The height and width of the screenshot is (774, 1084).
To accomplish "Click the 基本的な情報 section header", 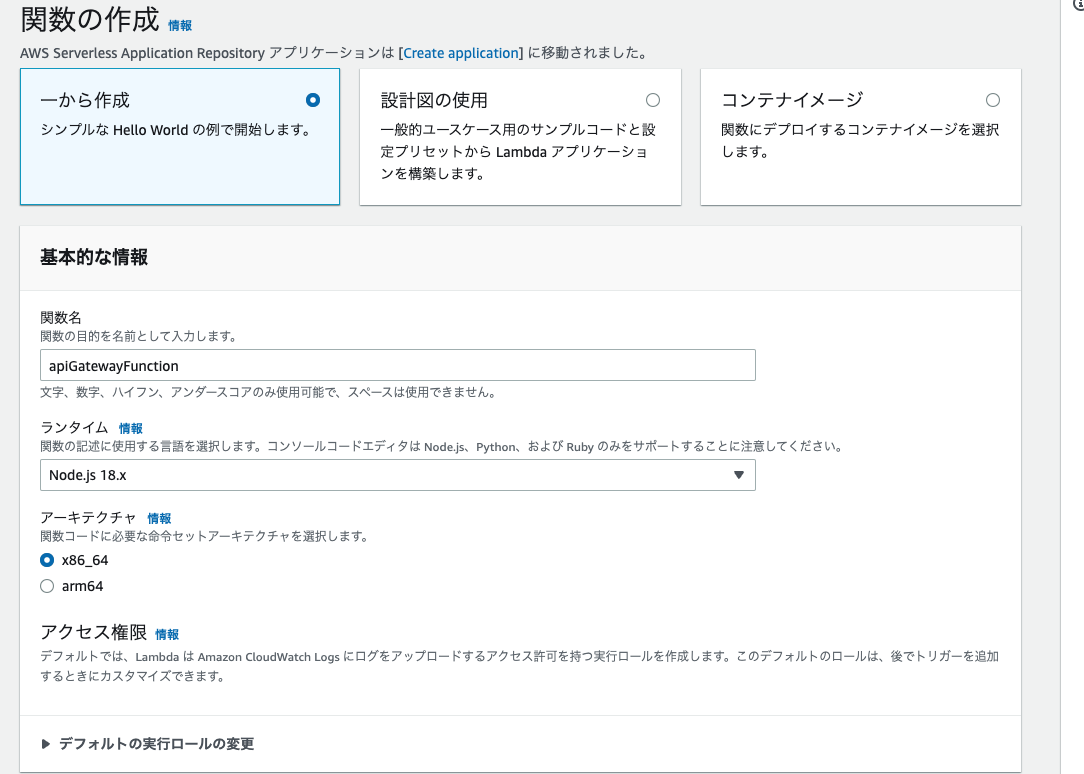I will click(x=94, y=257).
